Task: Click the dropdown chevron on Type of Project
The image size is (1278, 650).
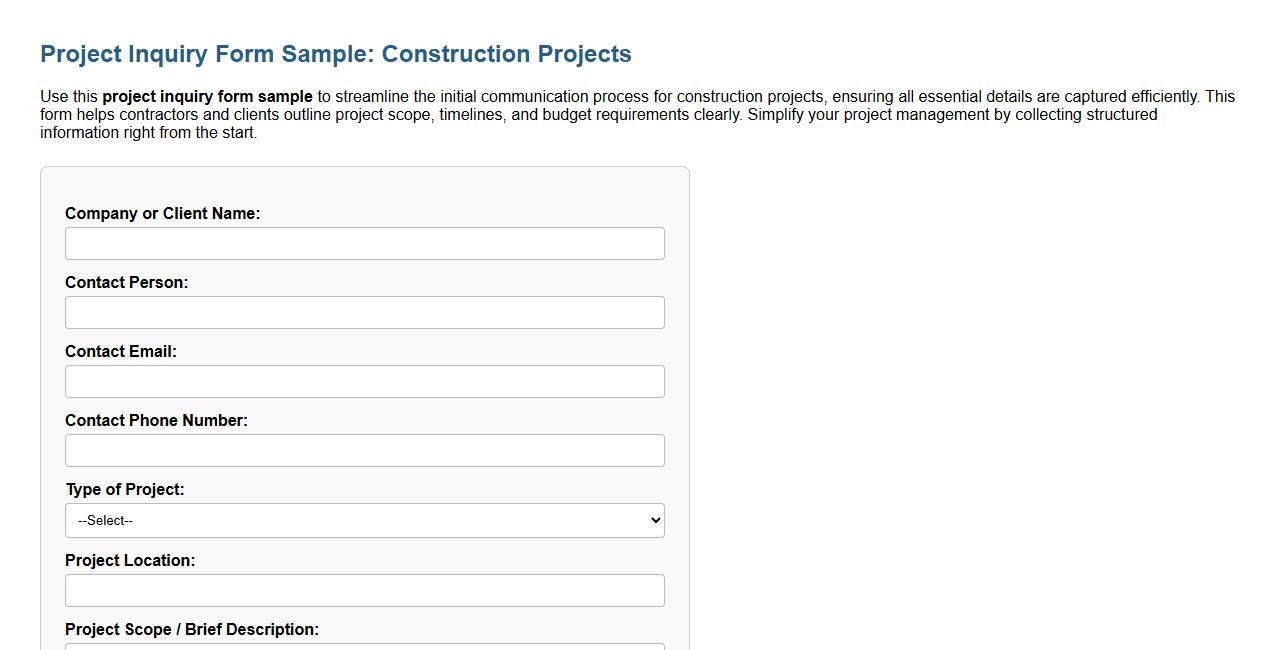Action: [x=654, y=520]
